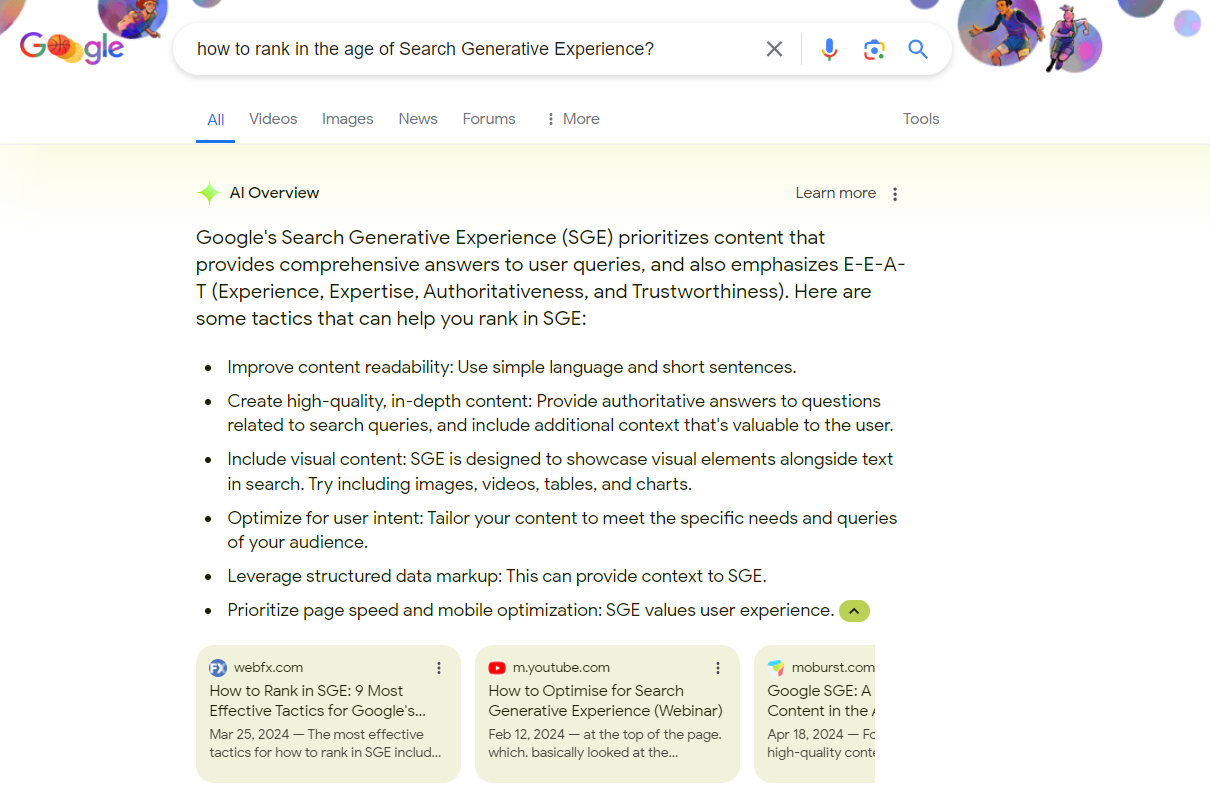Click 'Improve content readability' bullet
This screenshot has height=789, width=1210.
(512, 367)
